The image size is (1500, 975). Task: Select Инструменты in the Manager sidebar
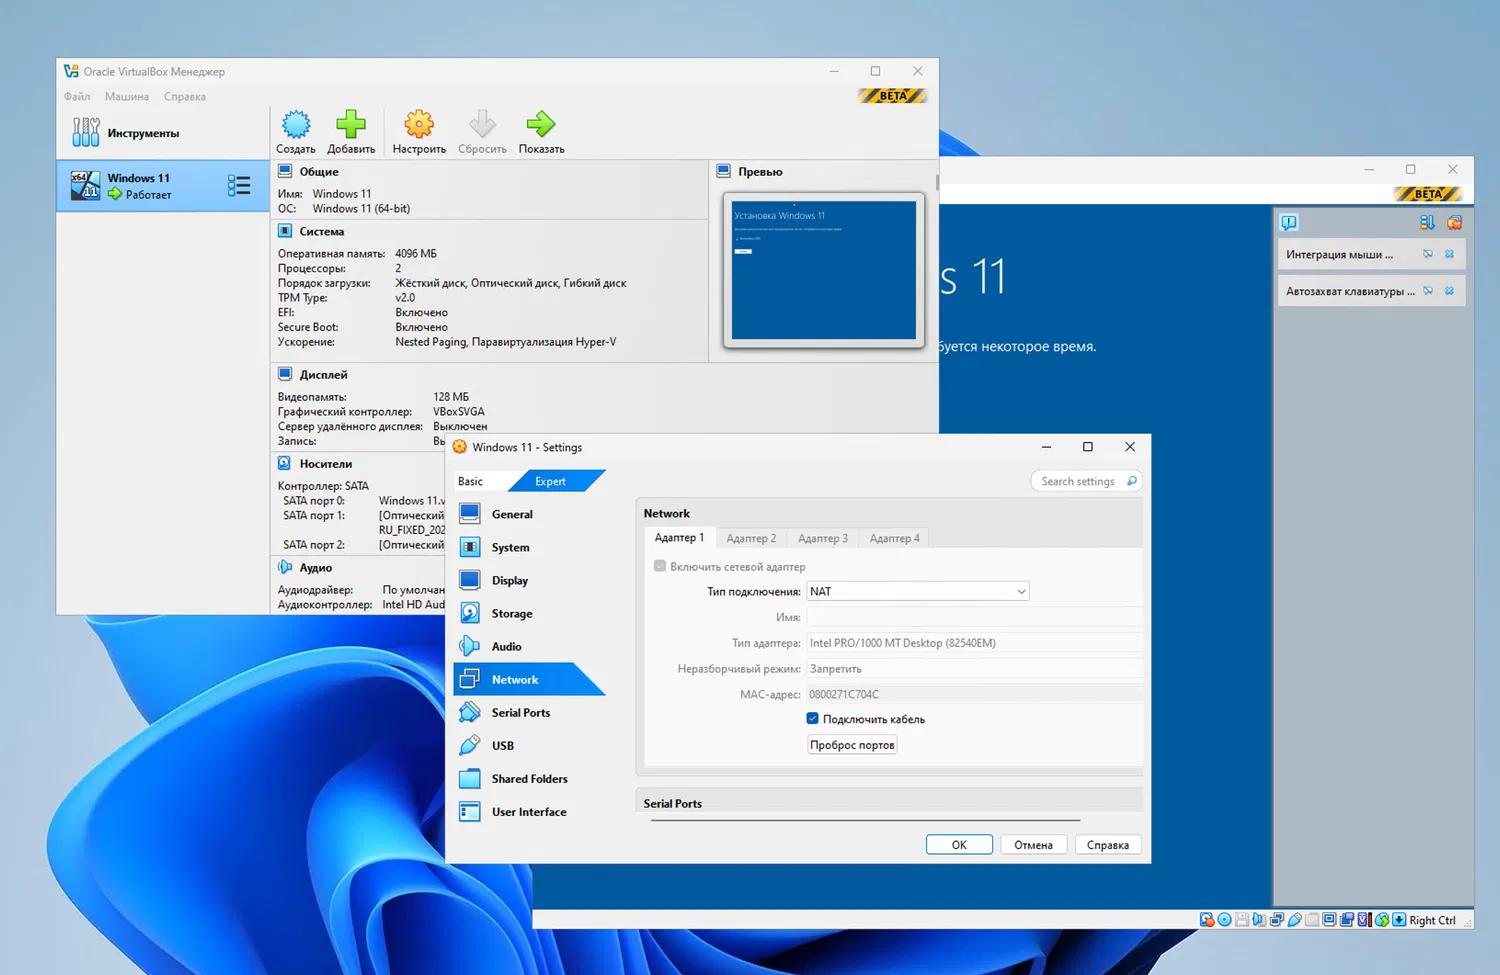coord(163,133)
